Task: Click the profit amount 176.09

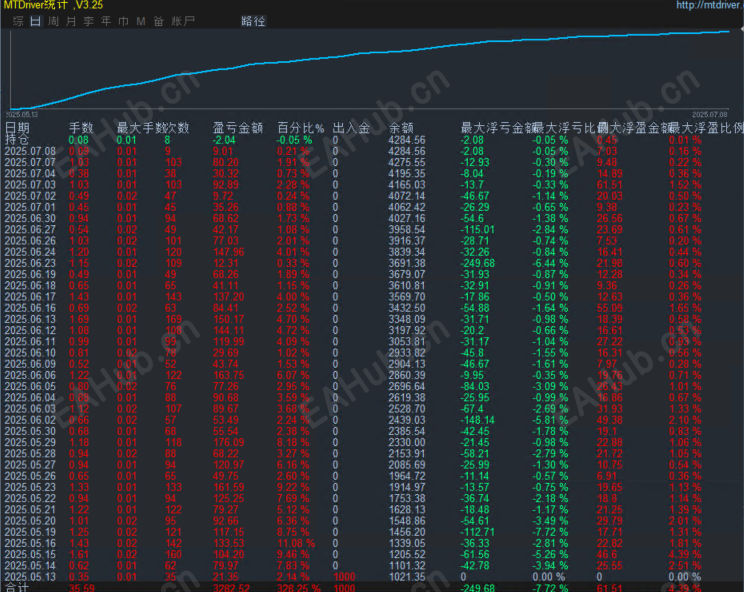Action: click(229, 442)
